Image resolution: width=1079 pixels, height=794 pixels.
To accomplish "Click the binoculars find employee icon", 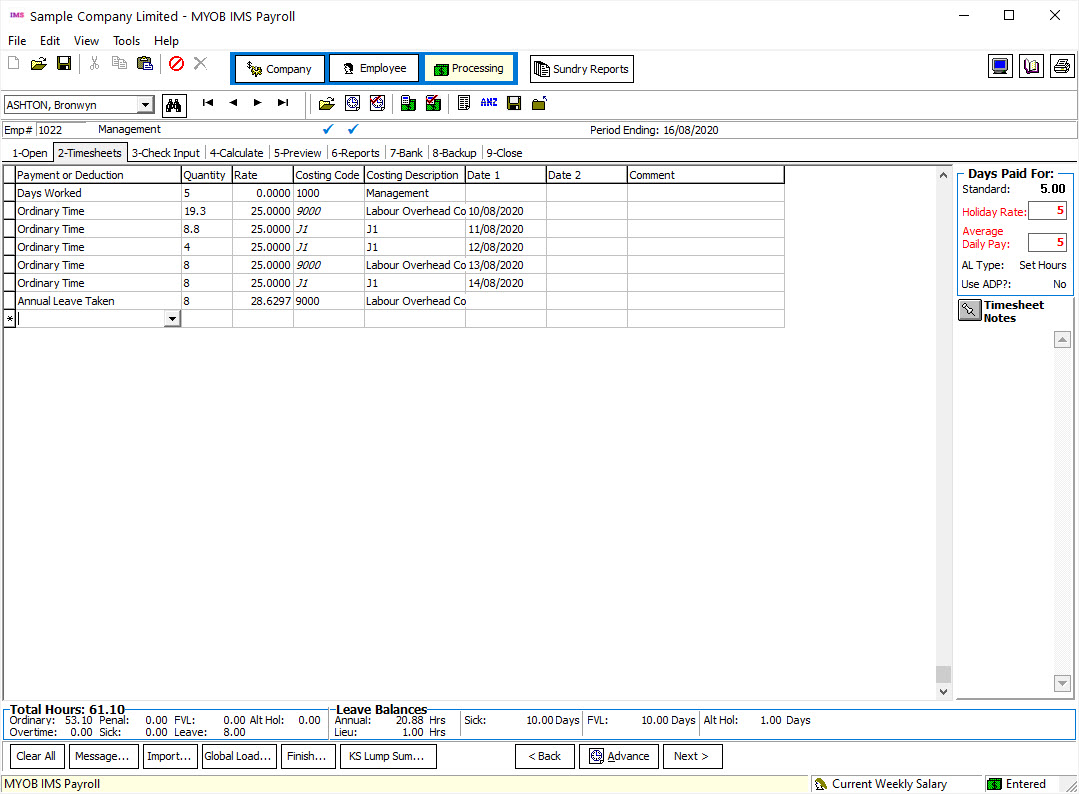I will 175,104.
